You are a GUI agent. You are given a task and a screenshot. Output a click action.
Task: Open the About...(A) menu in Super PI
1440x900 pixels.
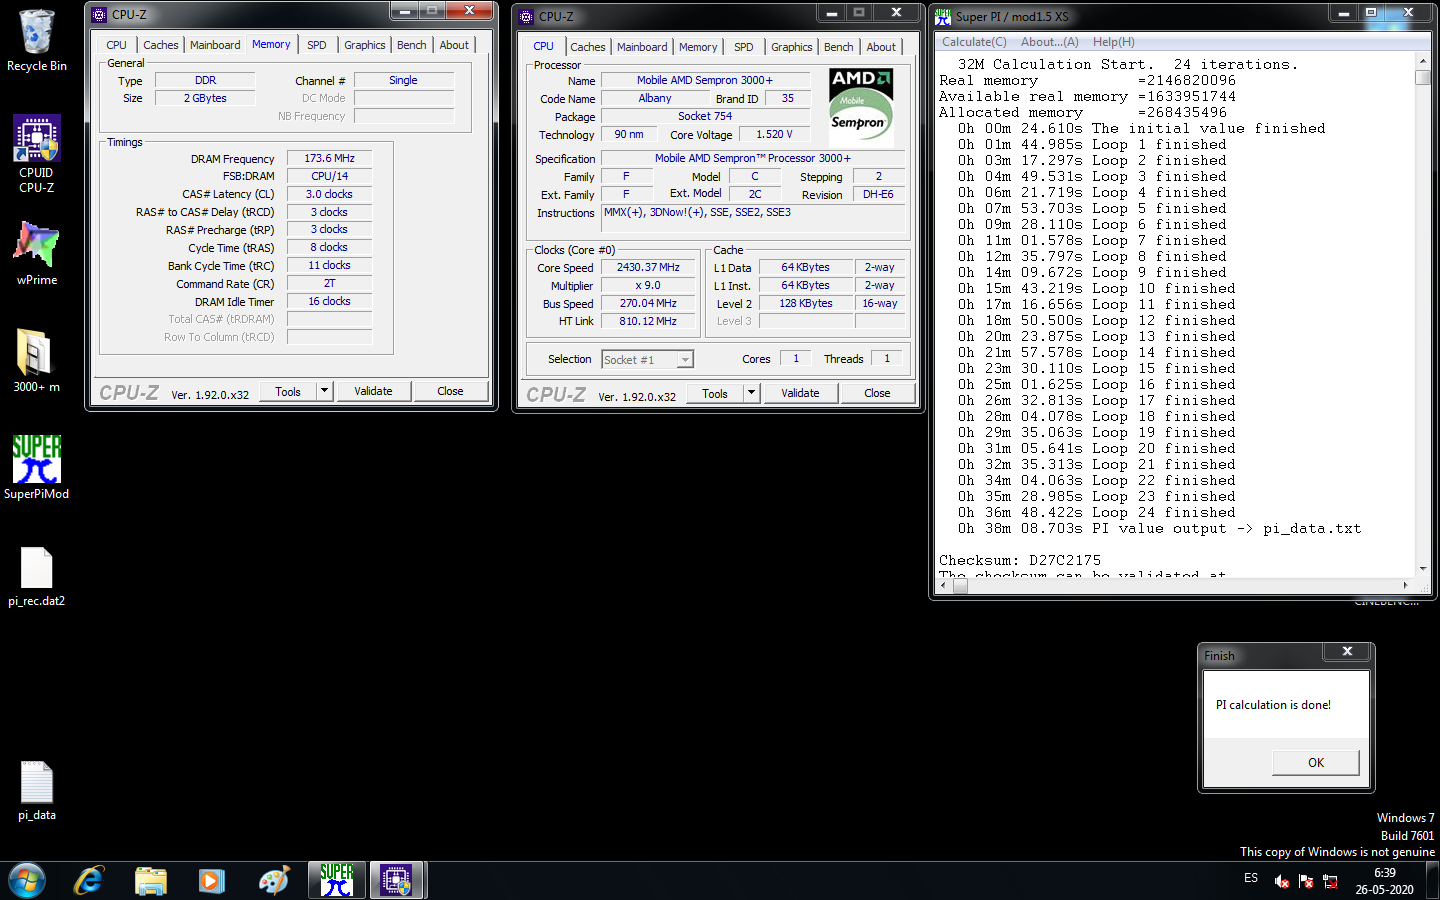point(1049,42)
